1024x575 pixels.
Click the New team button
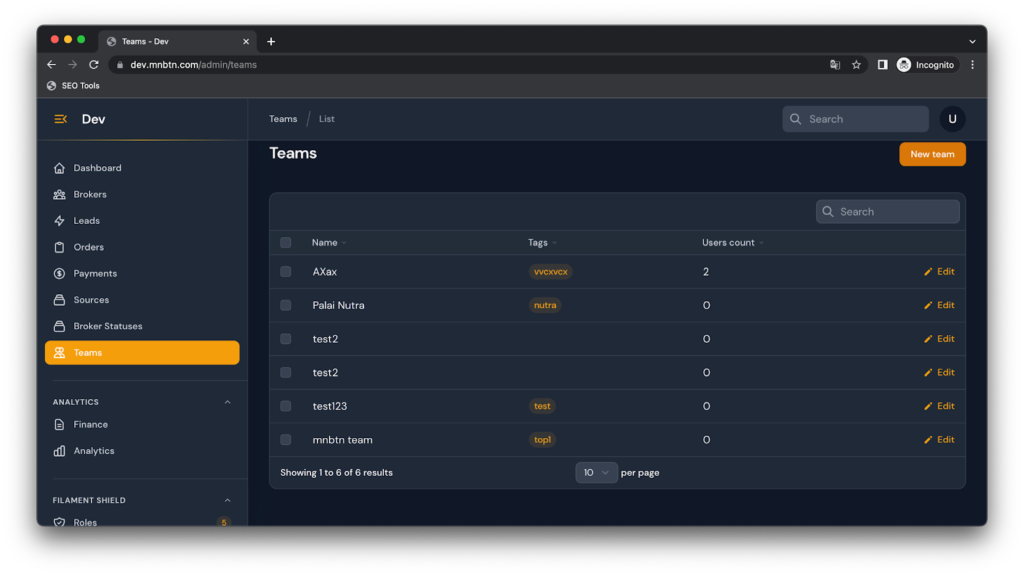coord(932,154)
